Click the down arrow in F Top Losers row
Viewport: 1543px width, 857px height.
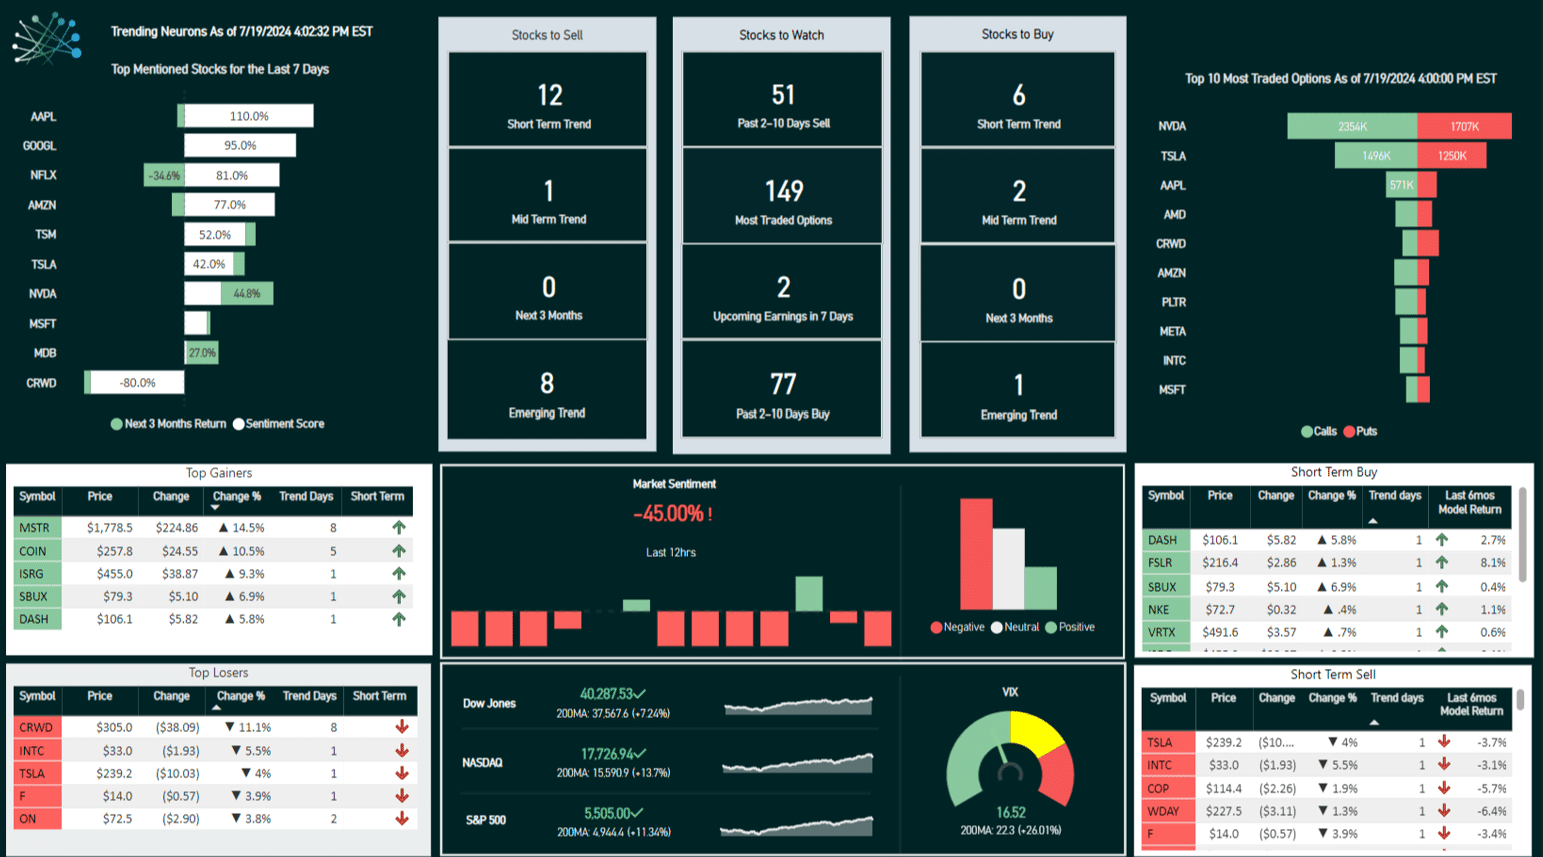401,796
